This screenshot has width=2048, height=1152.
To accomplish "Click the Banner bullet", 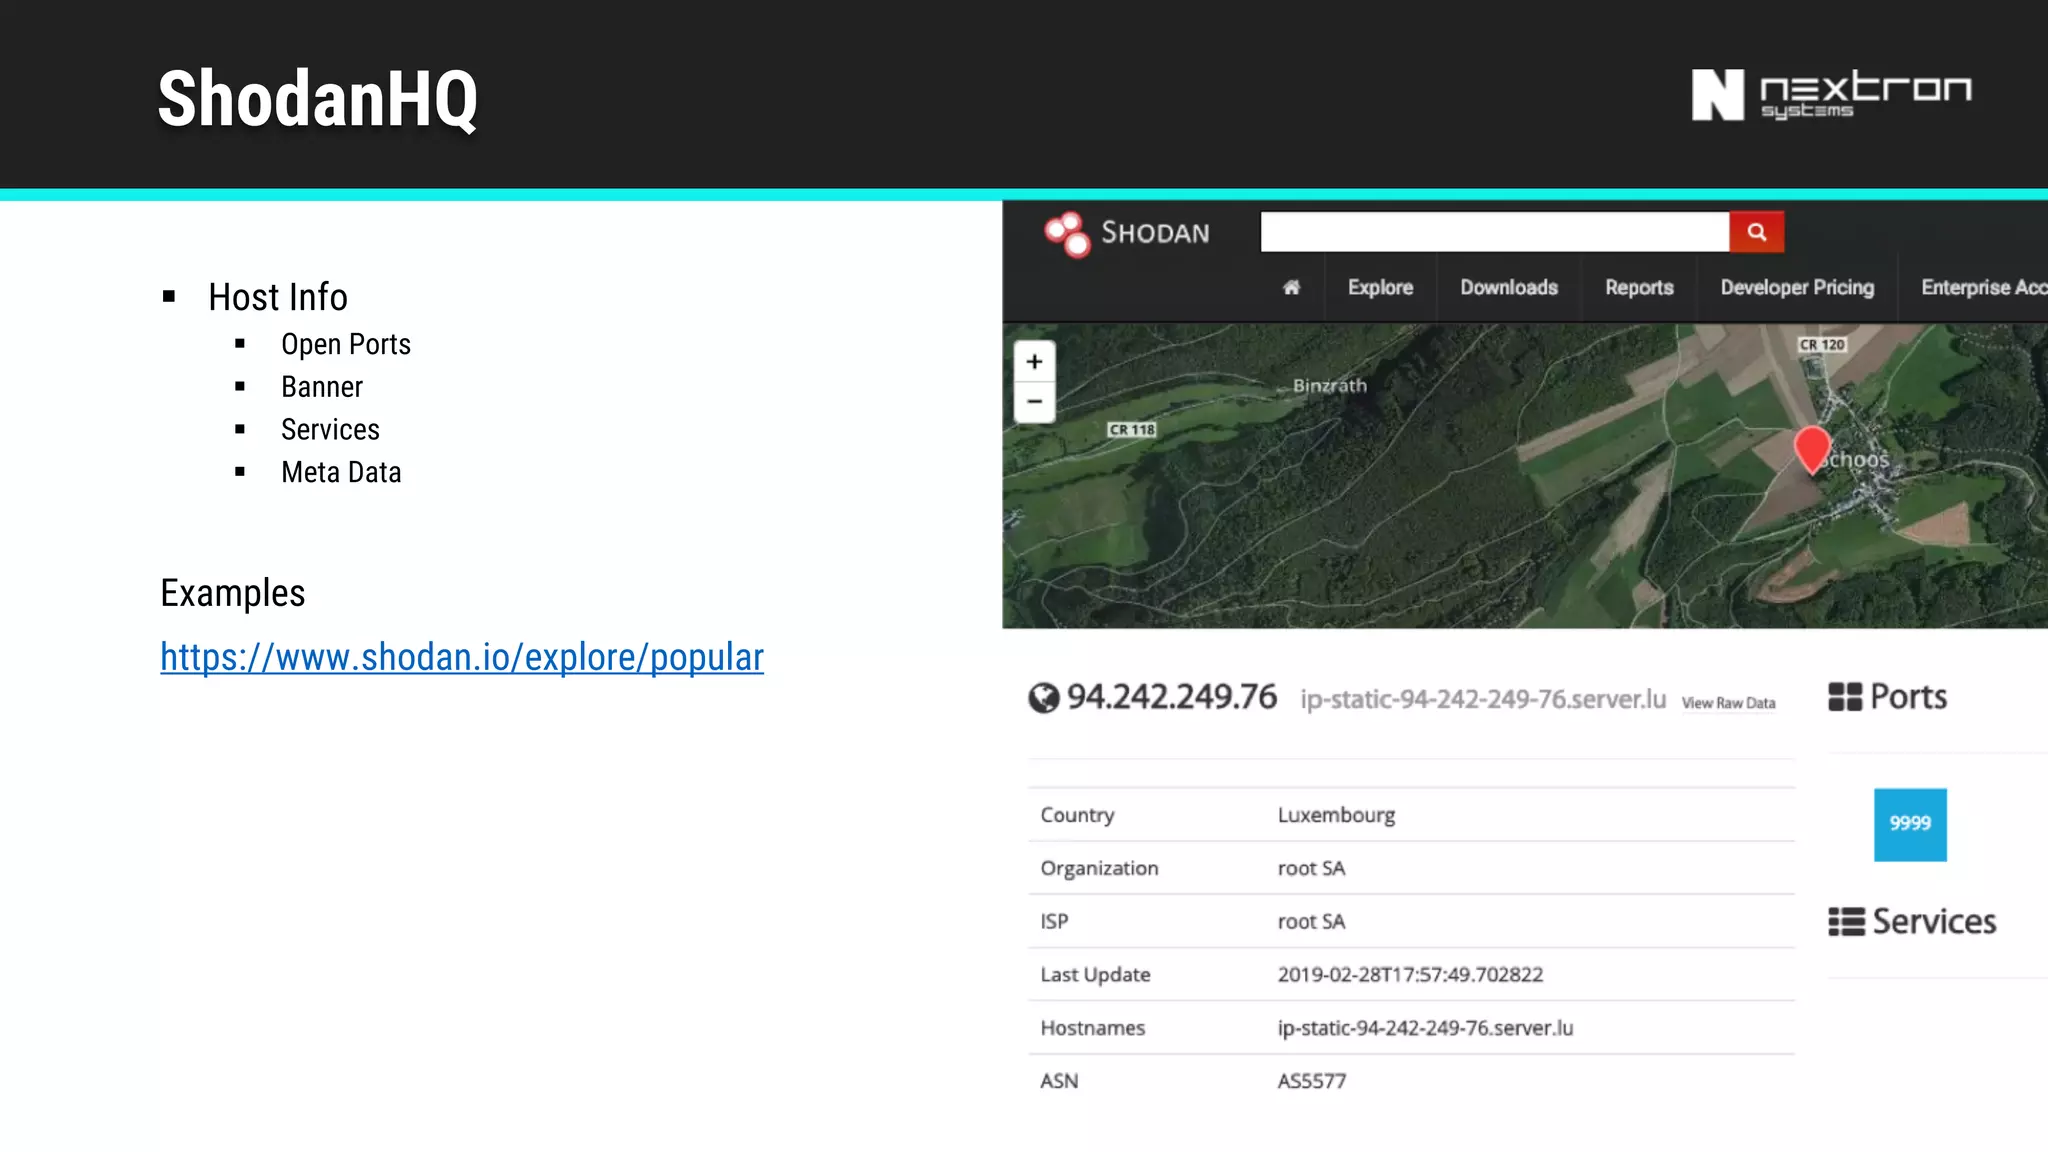I will click(x=321, y=387).
